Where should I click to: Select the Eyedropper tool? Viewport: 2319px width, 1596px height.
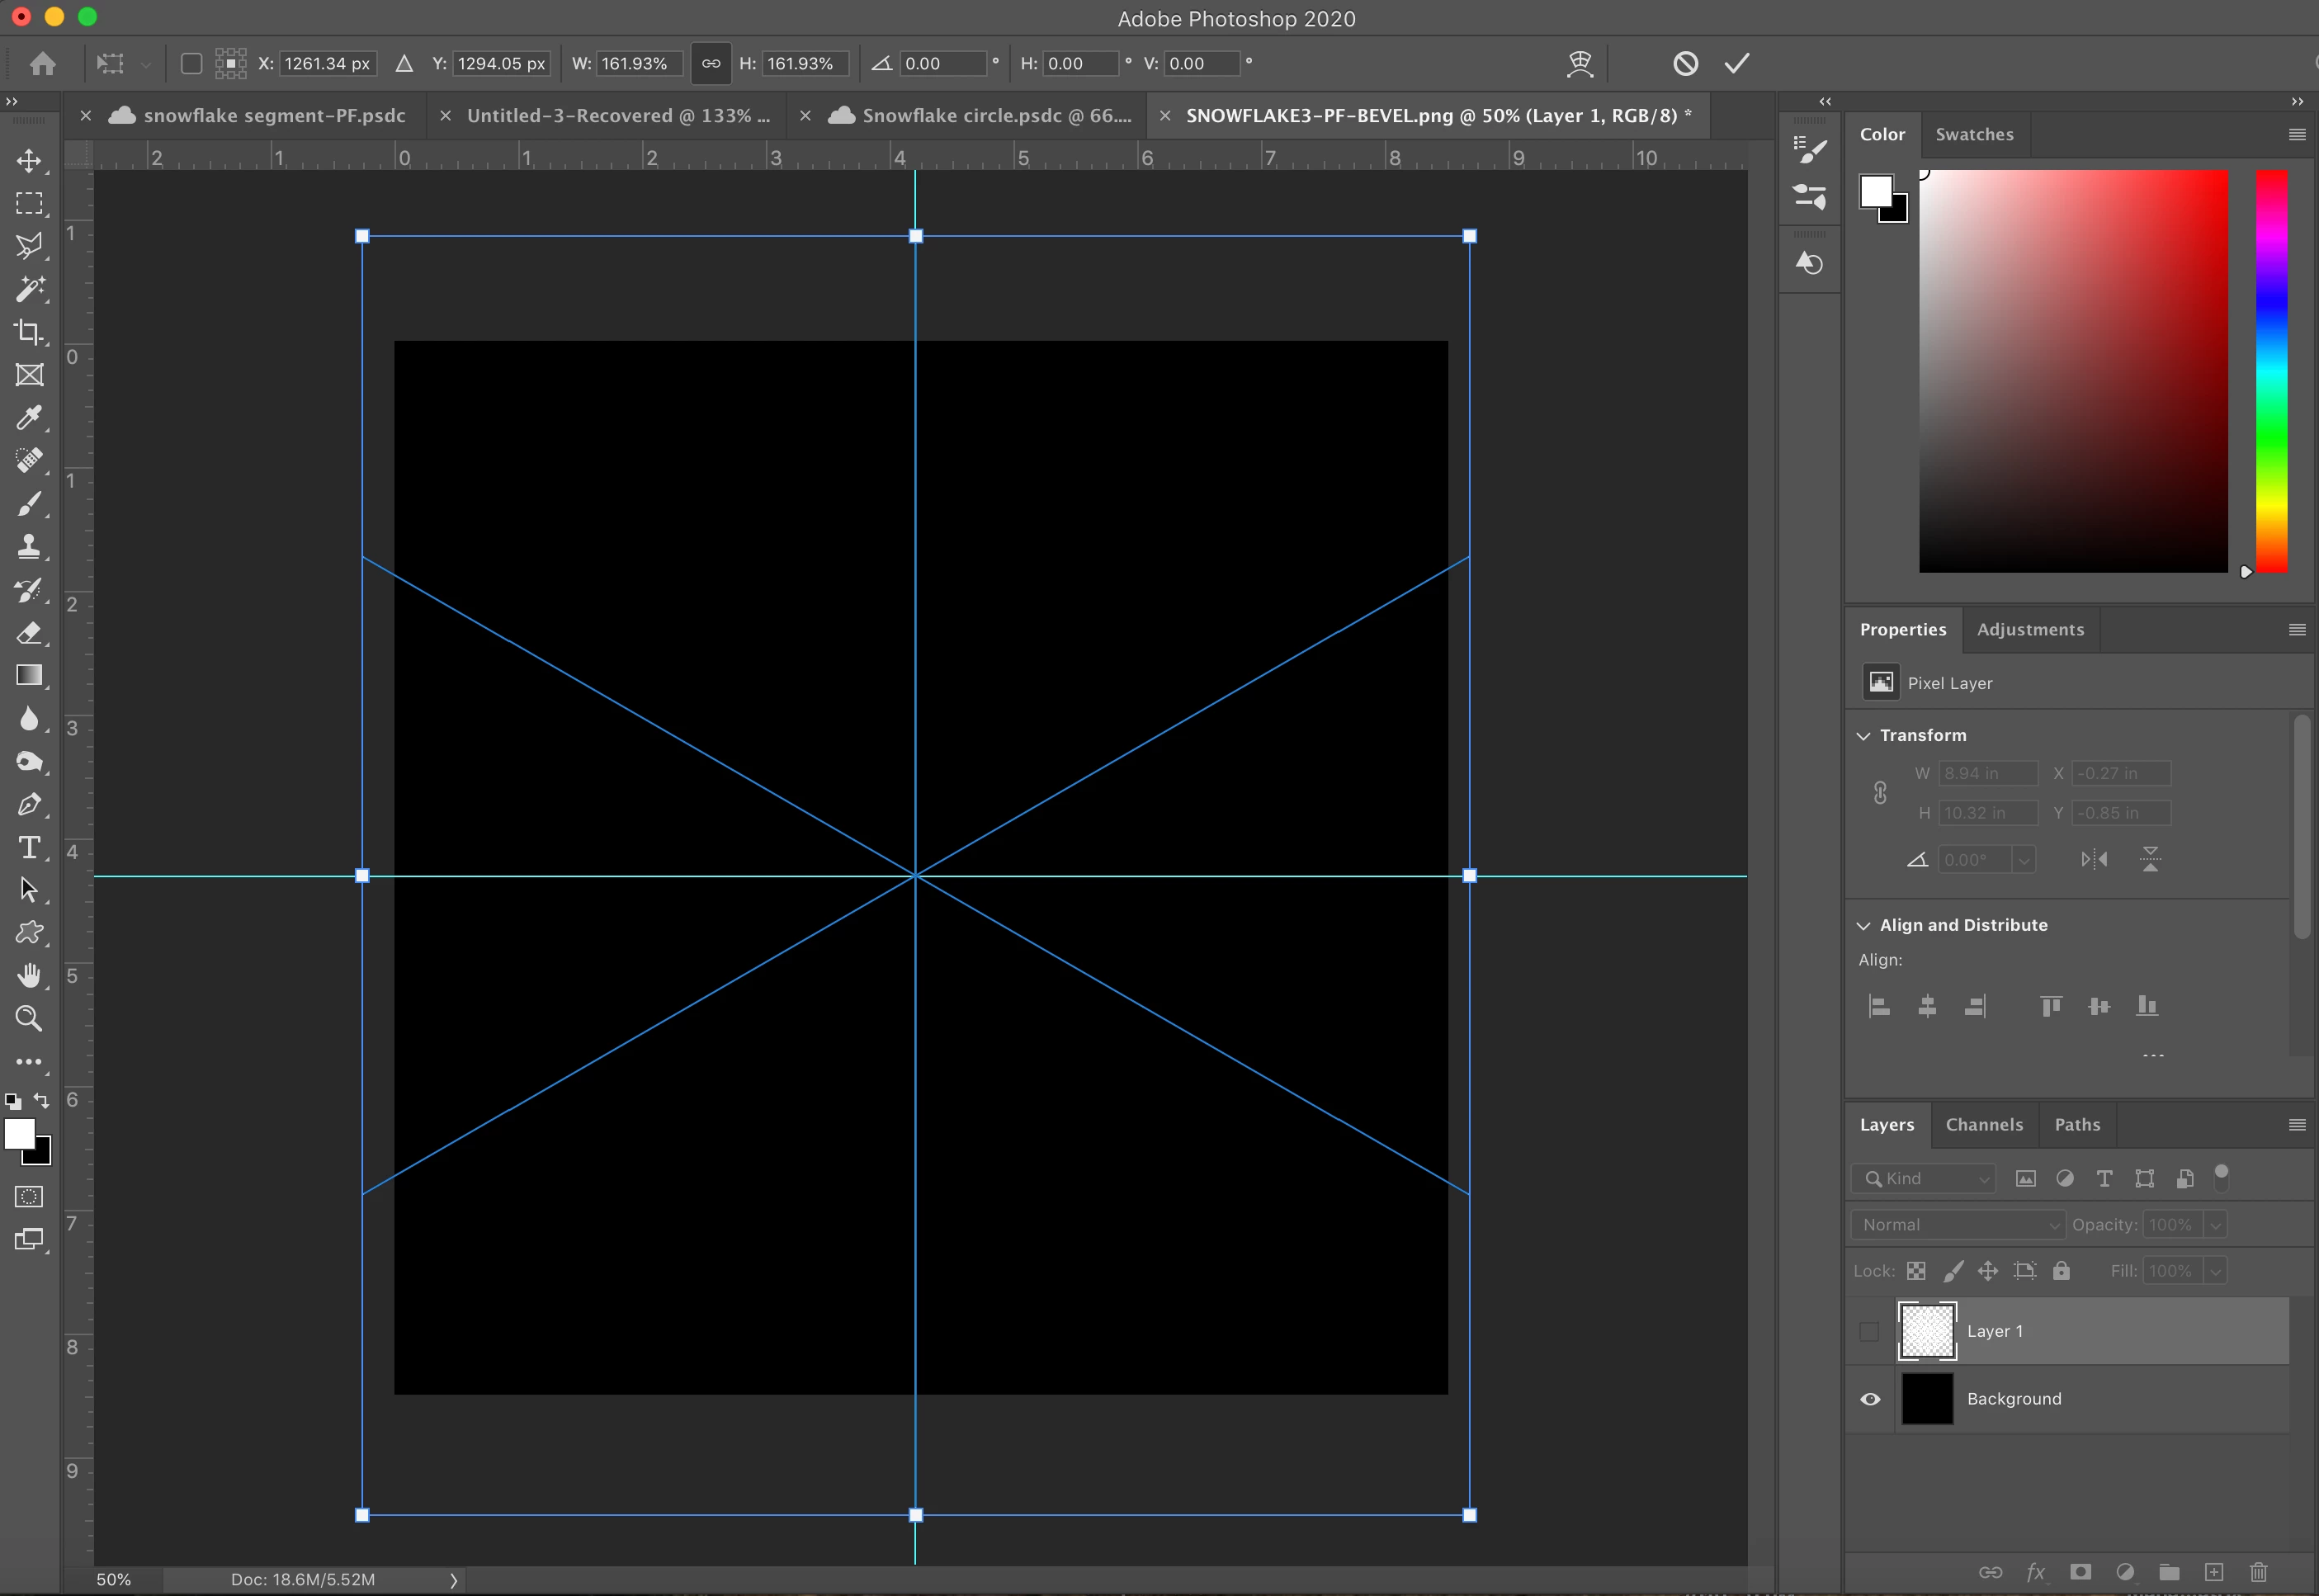pyautogui.click(x=28, y=418)
